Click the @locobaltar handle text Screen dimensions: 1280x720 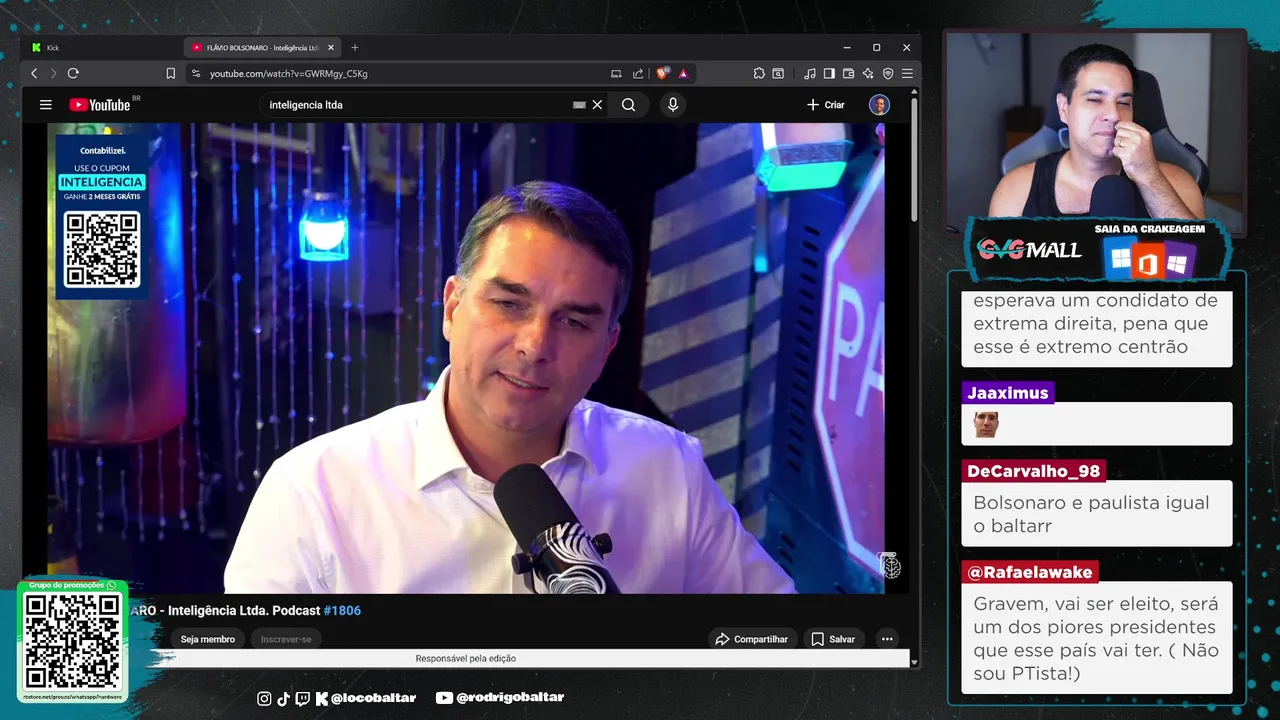[x=373, y=698]
